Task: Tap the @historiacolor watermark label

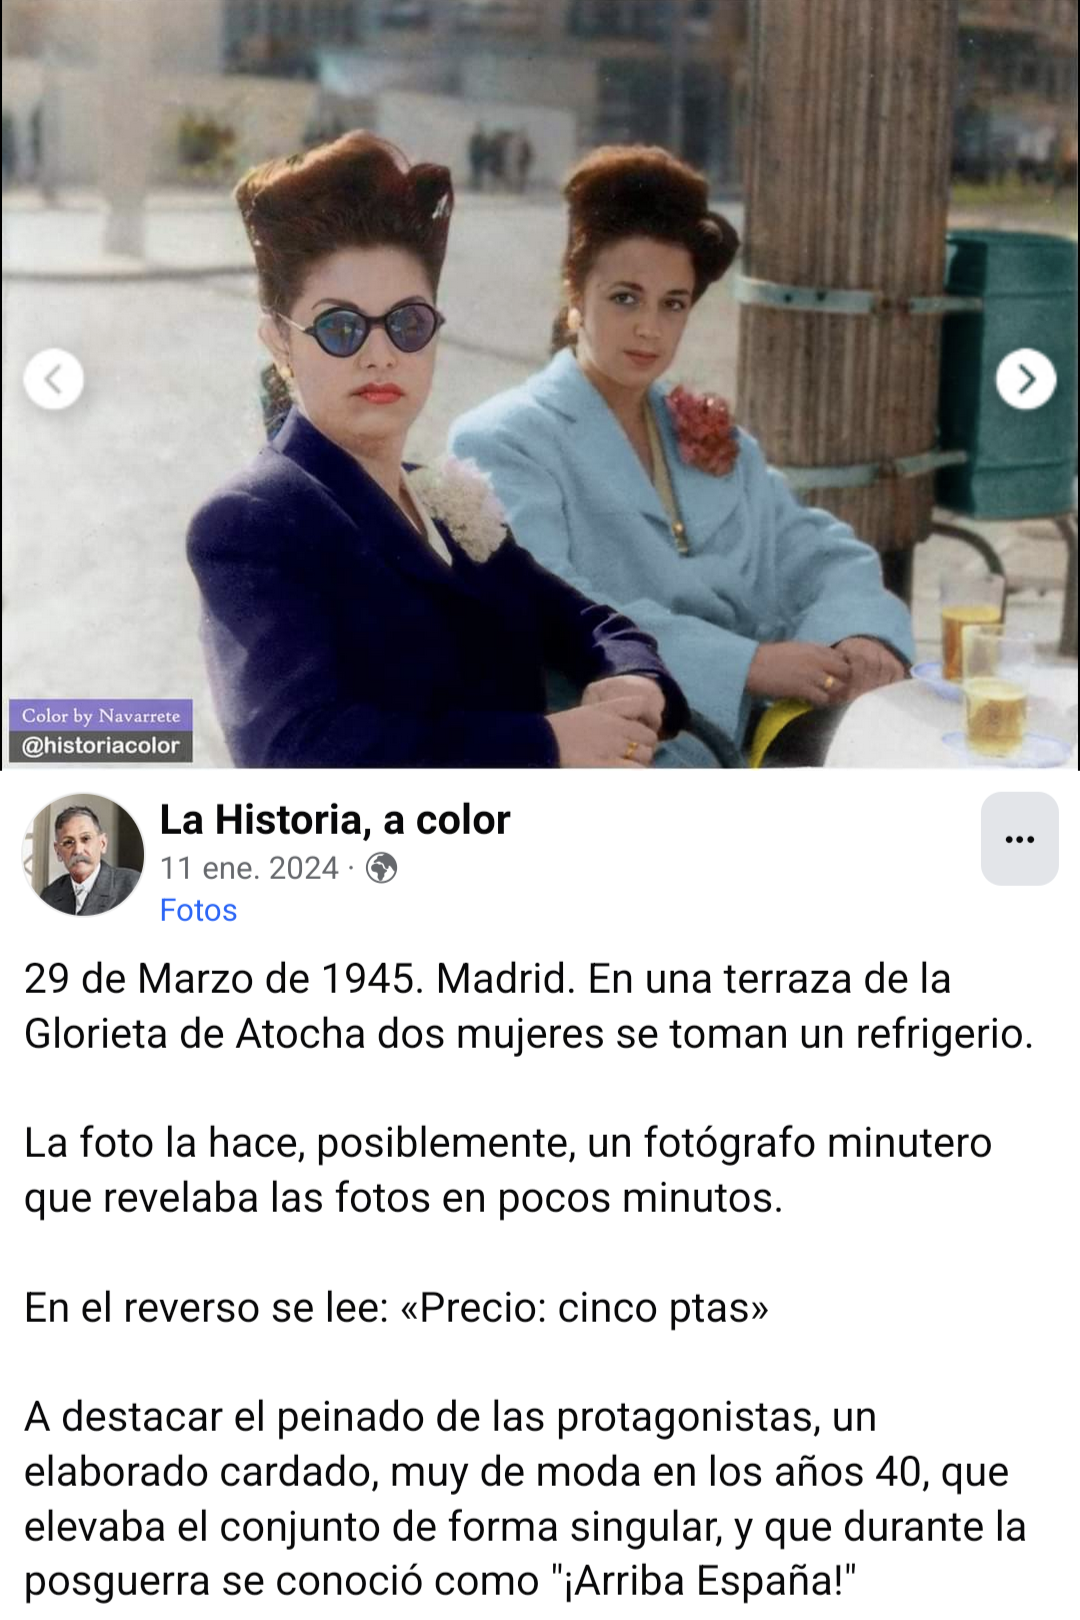Action: 100,746
